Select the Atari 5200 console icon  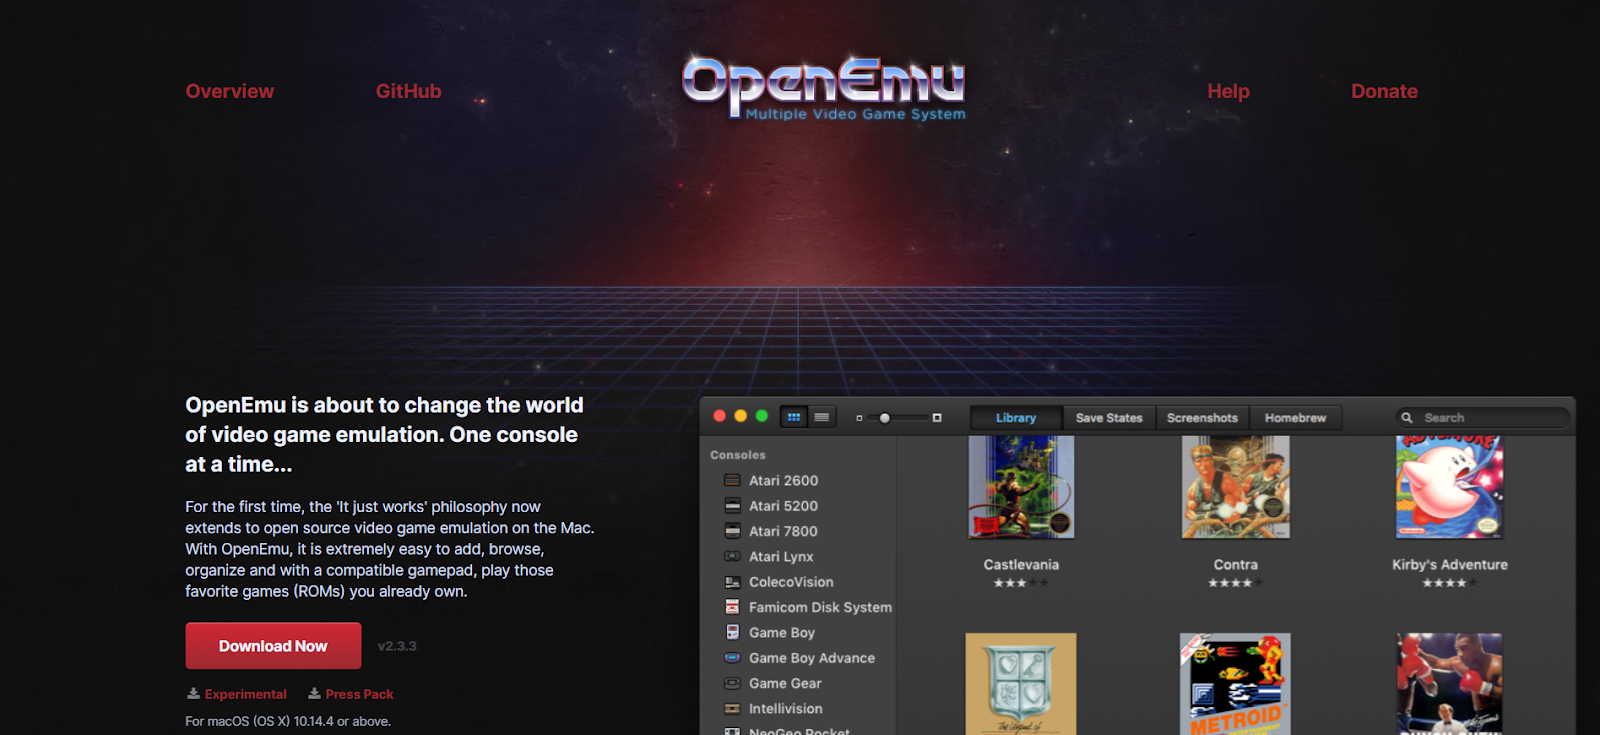point(732,506)
